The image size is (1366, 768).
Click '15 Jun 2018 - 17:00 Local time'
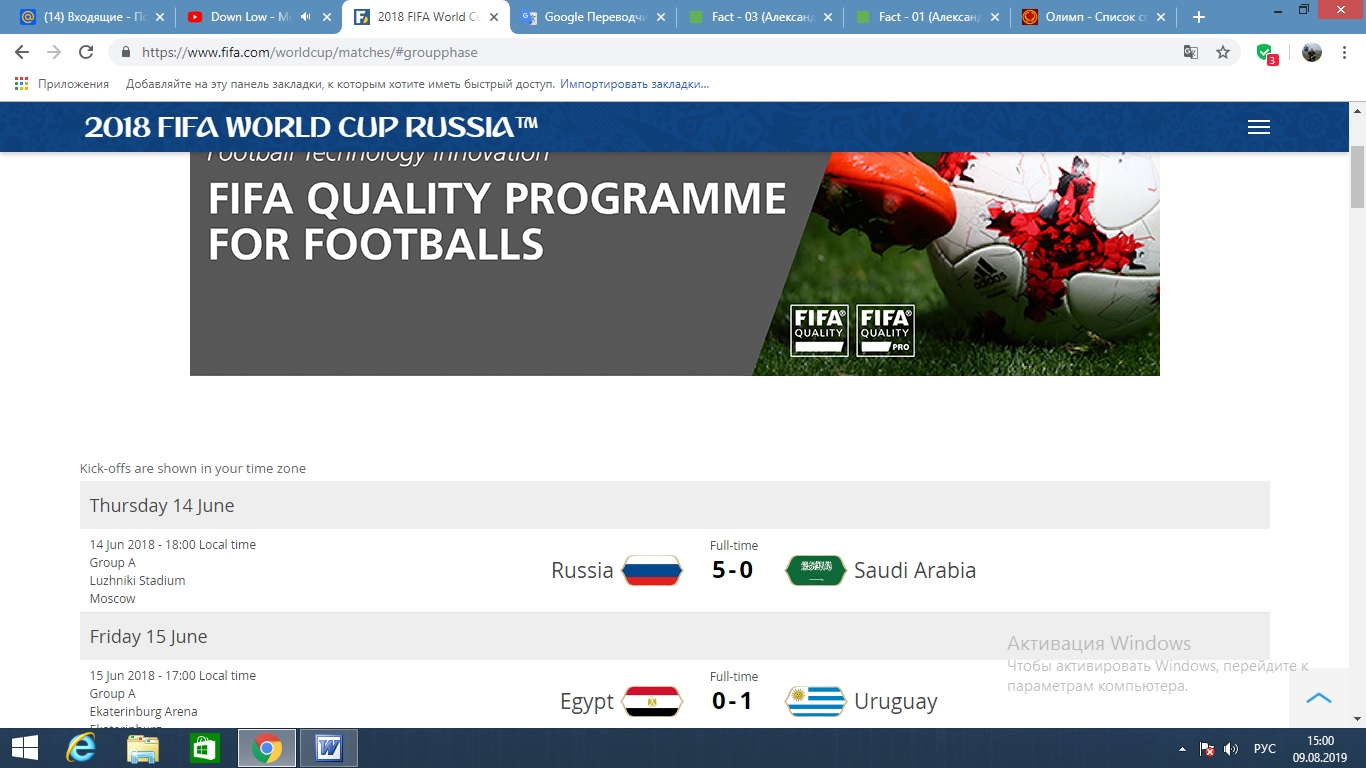(173, 676)
